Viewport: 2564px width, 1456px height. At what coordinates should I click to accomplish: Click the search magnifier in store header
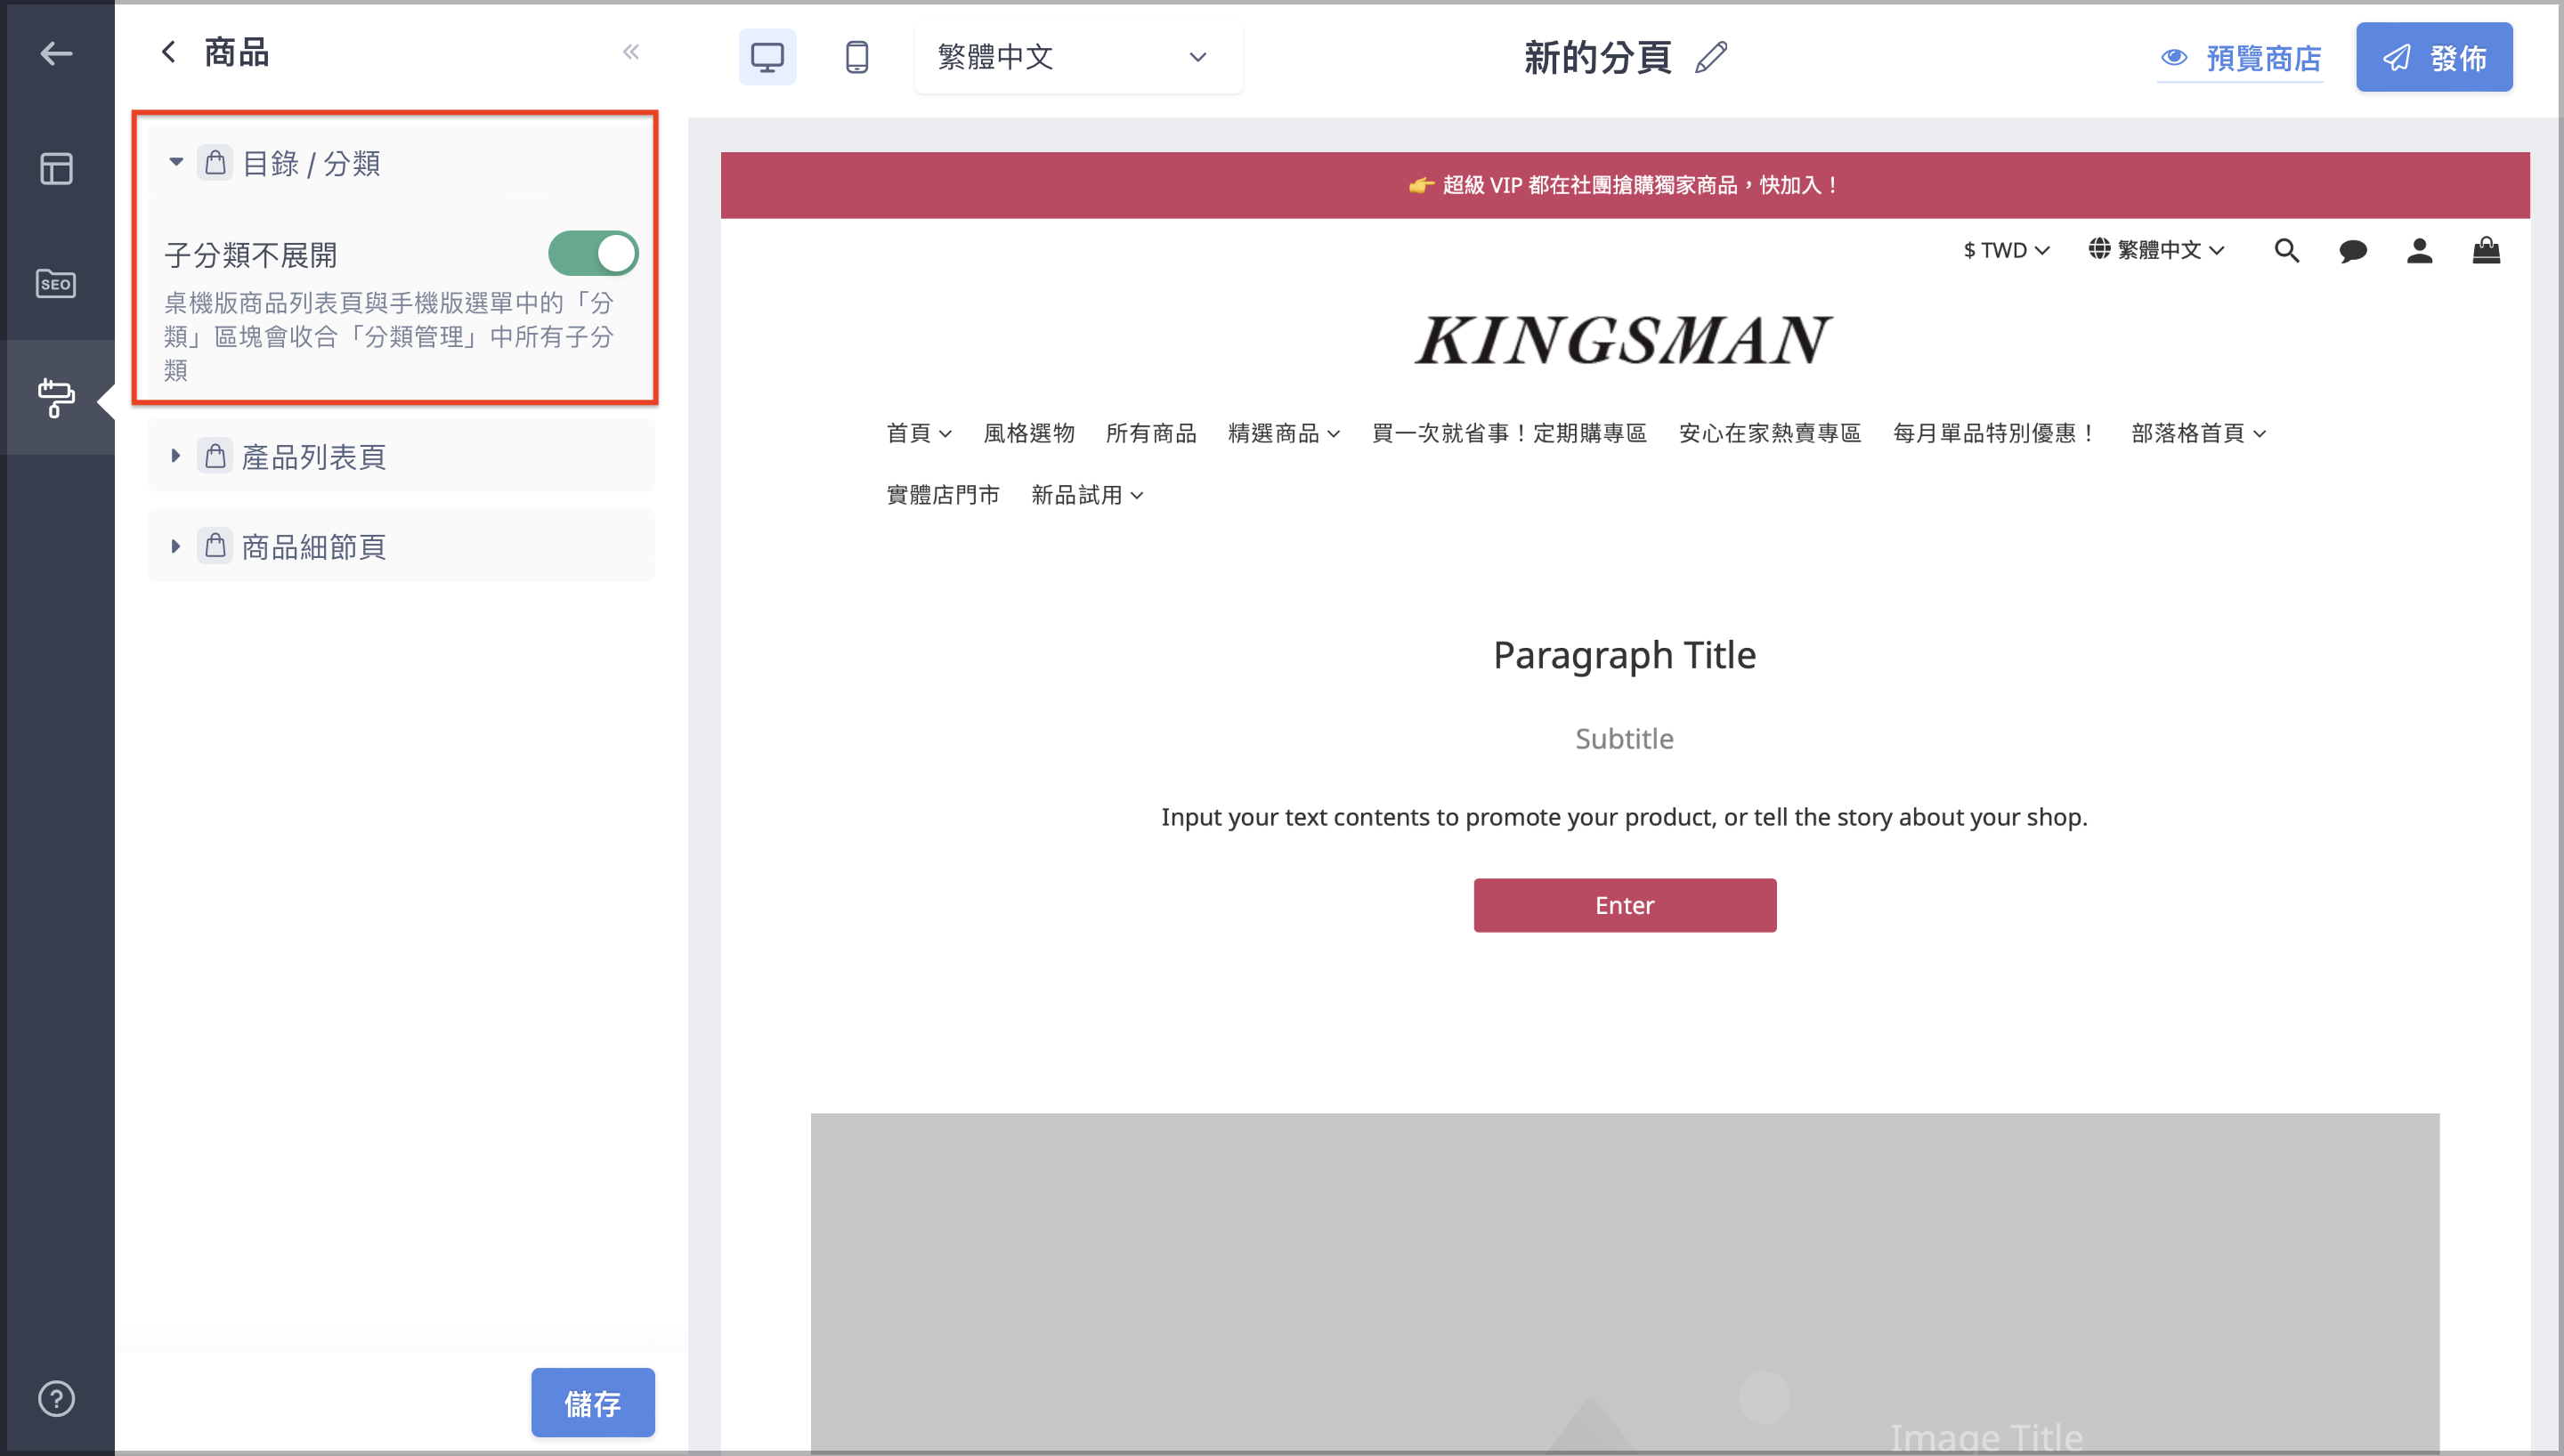pos(2286,250)
